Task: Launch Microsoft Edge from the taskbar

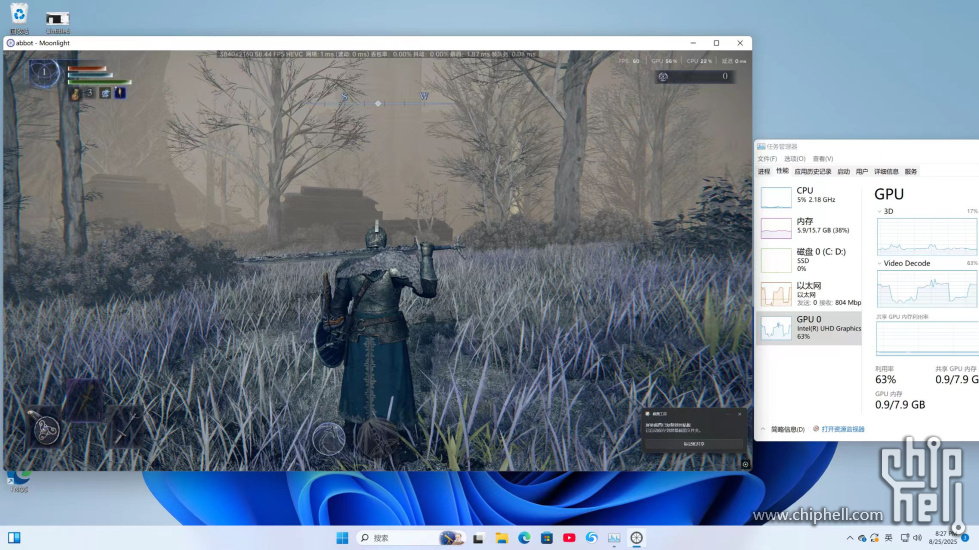Action: click(x=524, y=538)
